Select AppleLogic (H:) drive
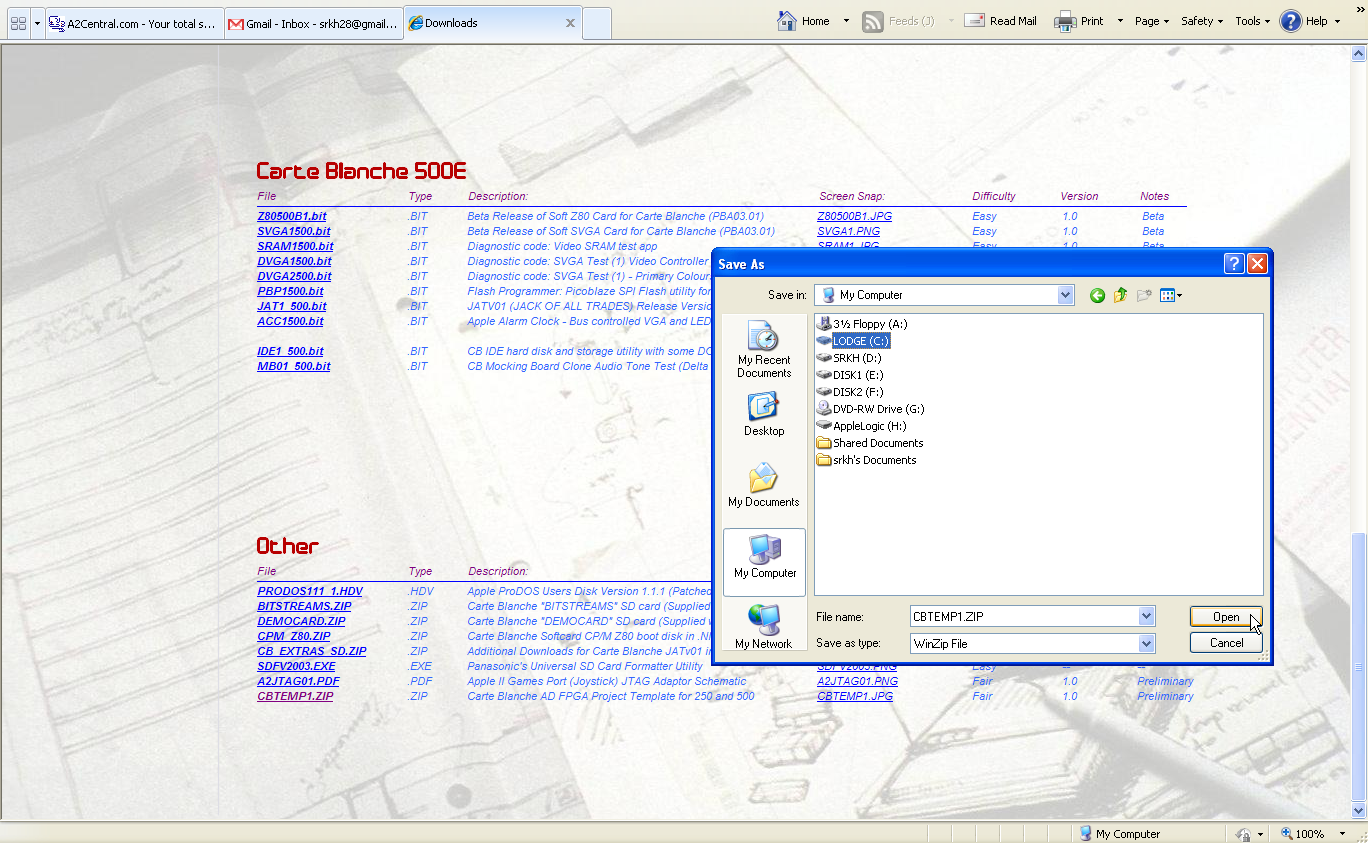 (x=861, y=426)
